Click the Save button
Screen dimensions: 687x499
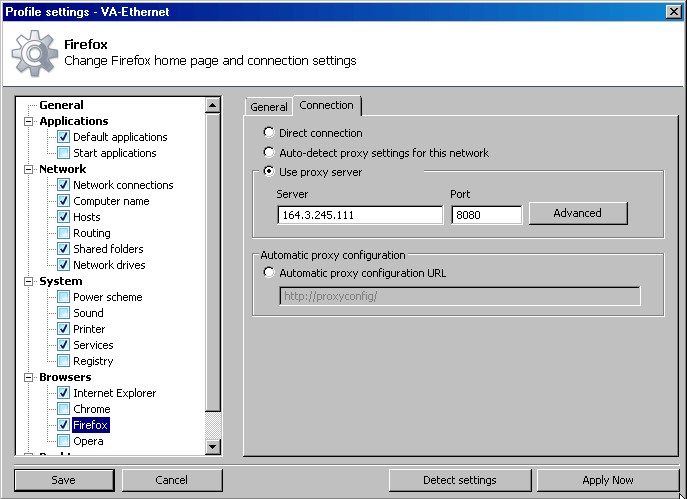[64, 480]
